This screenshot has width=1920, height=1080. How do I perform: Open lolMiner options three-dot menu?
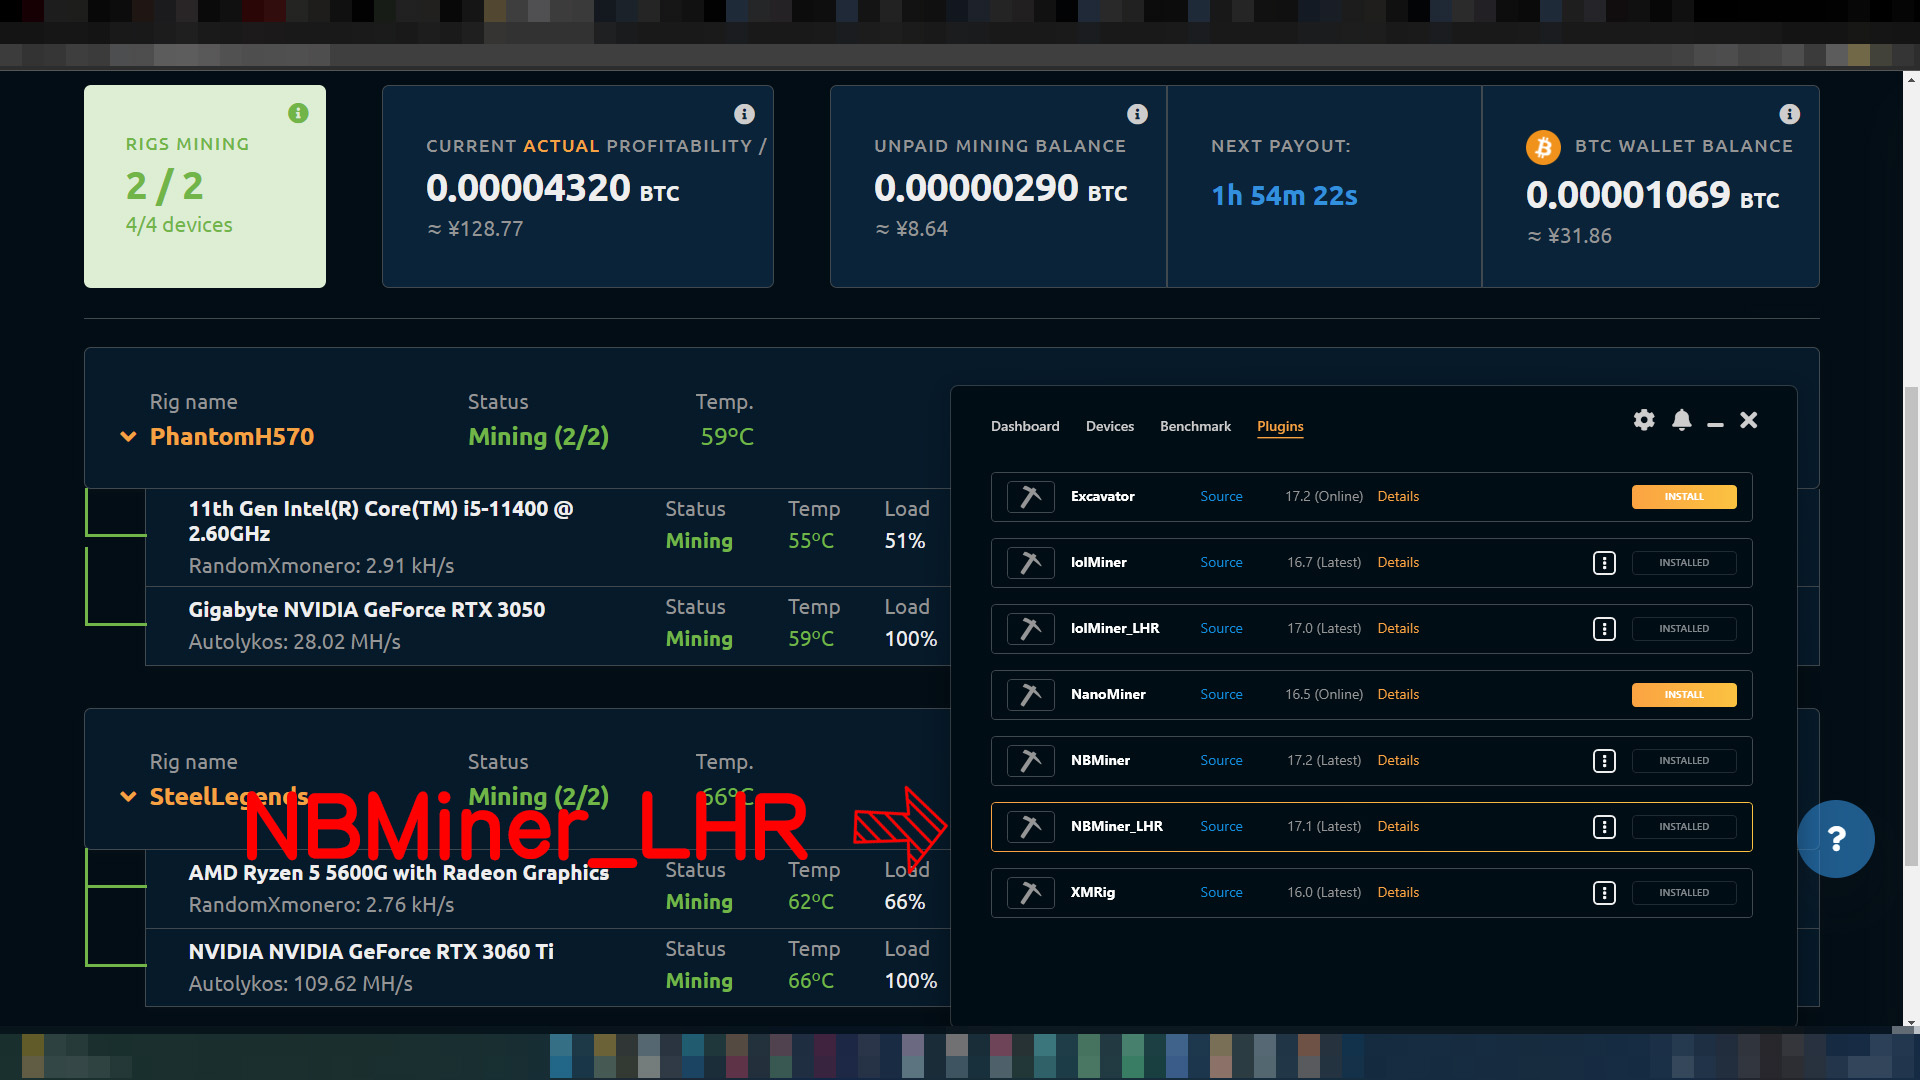point(1604,563)
